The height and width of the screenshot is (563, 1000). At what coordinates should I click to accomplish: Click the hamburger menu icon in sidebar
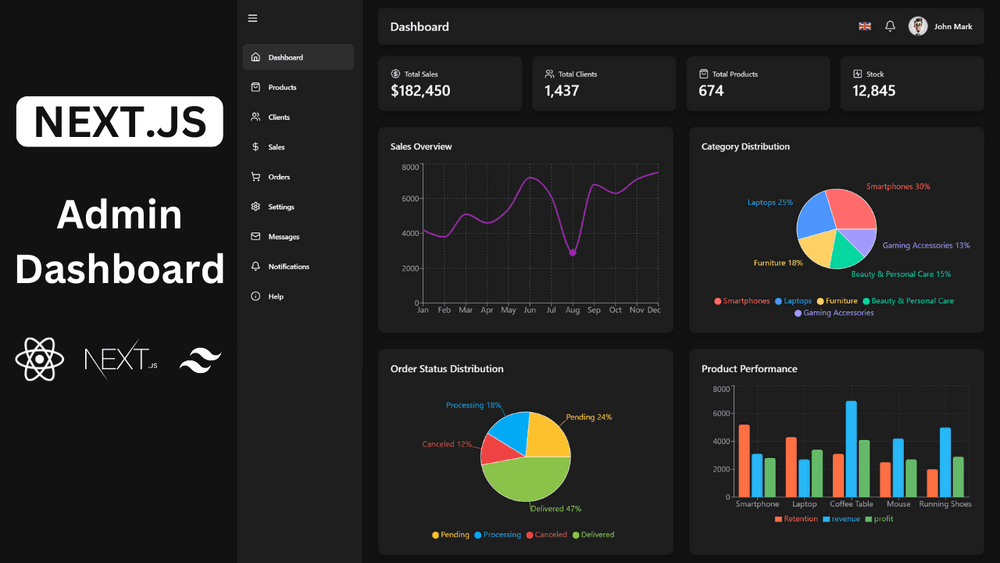(253, 18)
